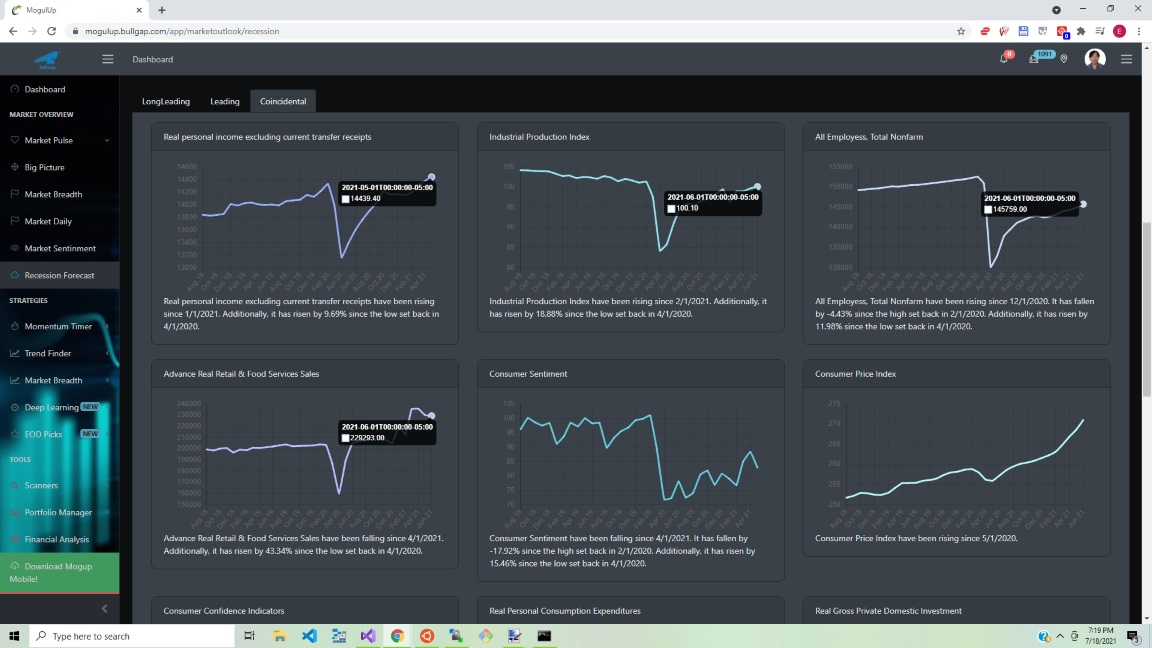The image size is (1152, 648).
Task: Toggle the sidebar with the header hamburger icon
Action: (x=108, y=60)
